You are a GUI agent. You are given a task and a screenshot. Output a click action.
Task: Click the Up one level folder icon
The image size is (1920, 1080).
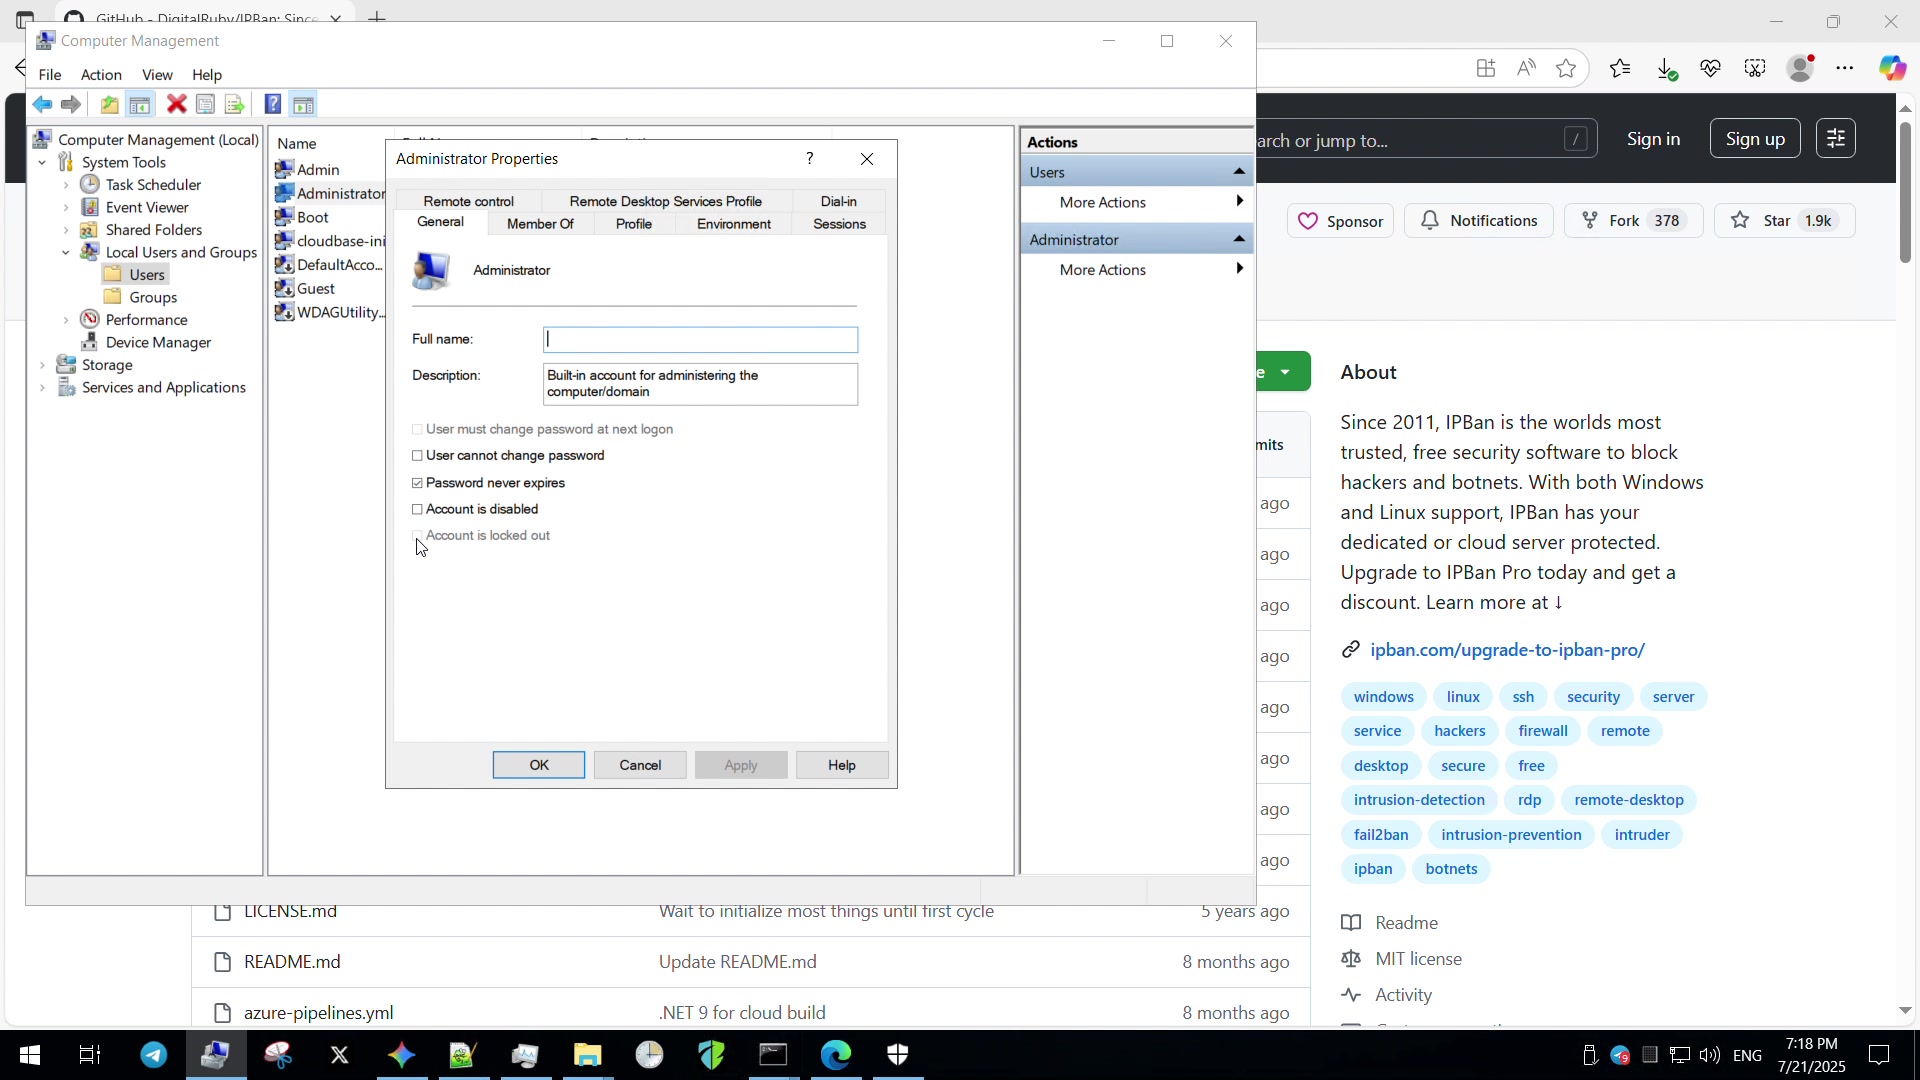click(x=109, y=105)
